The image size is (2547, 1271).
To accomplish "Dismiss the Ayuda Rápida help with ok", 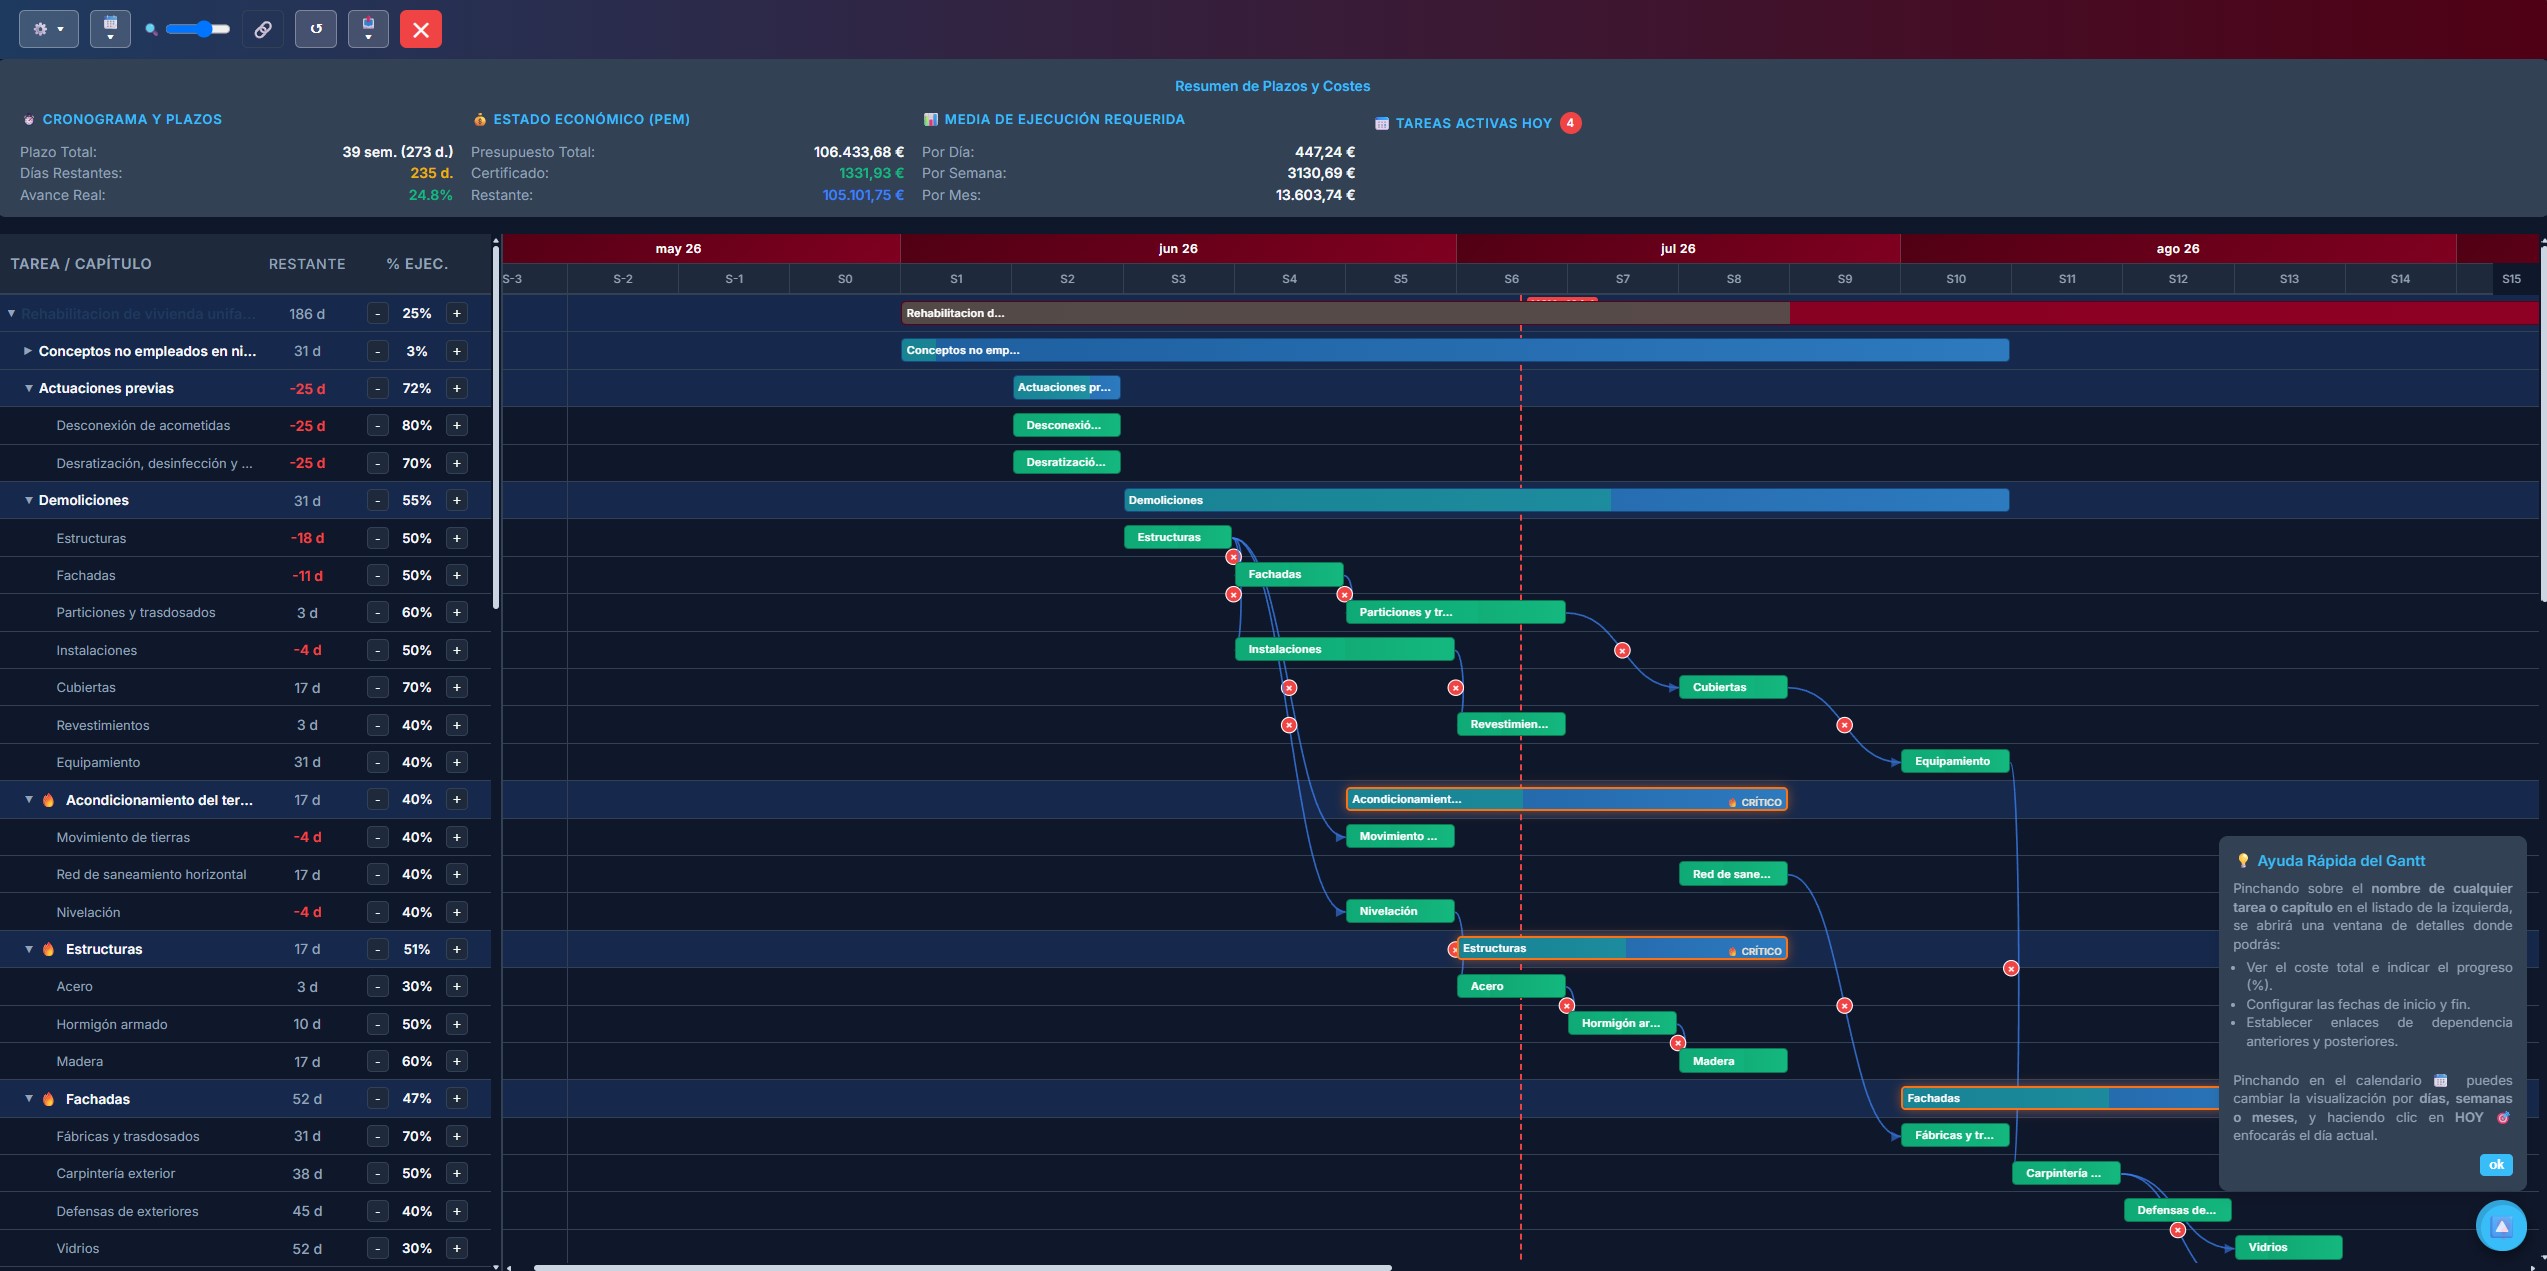I will (x=2496, y=1164).
